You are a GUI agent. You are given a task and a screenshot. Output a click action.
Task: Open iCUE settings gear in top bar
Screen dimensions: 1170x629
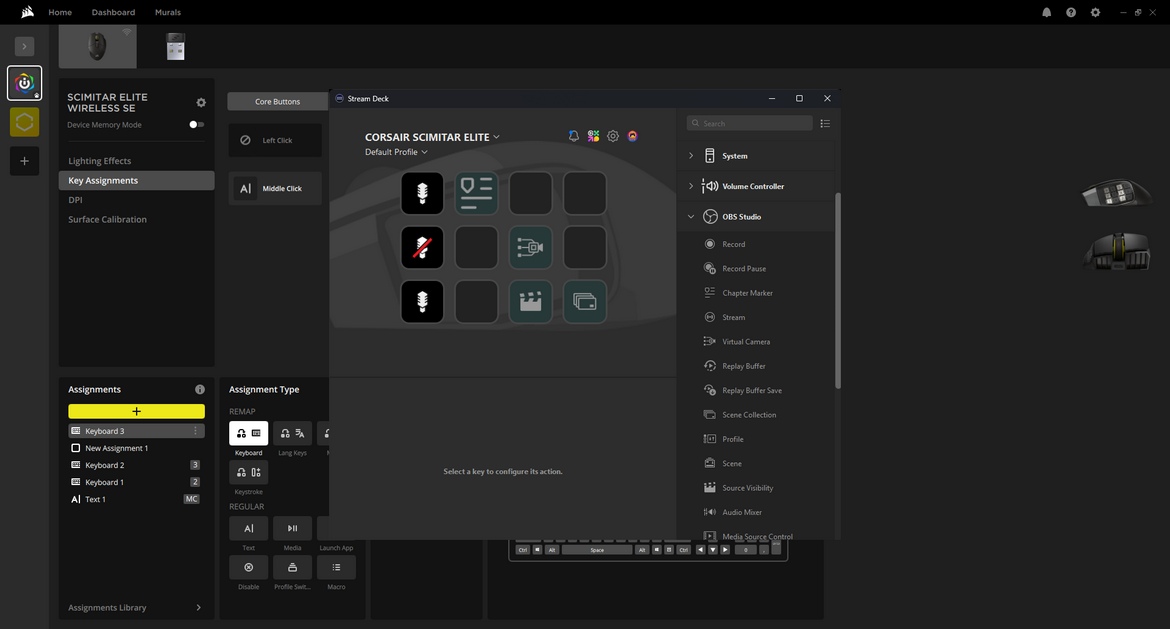coord(1095,12)
